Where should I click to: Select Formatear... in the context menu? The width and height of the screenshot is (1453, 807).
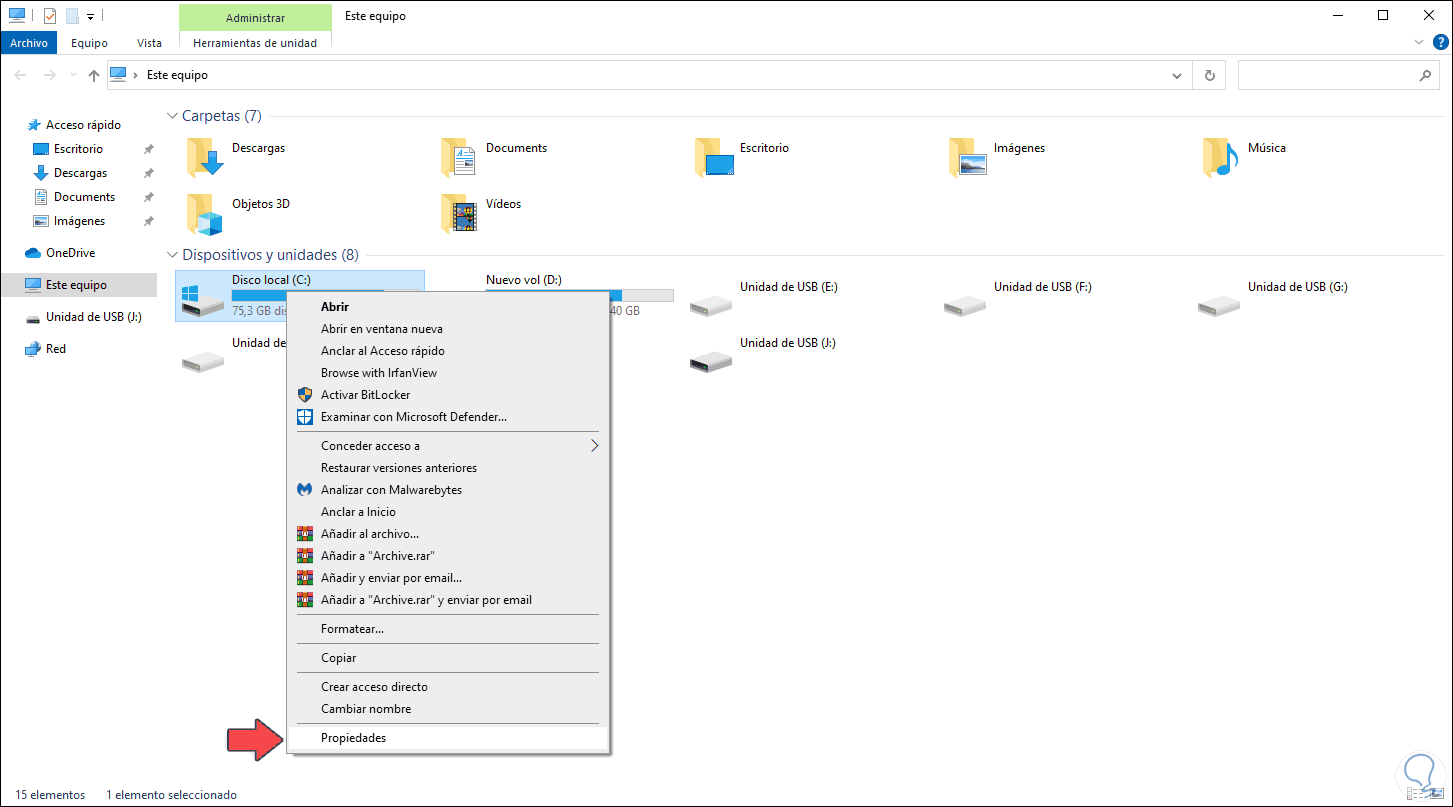click(x=352, y=629)
